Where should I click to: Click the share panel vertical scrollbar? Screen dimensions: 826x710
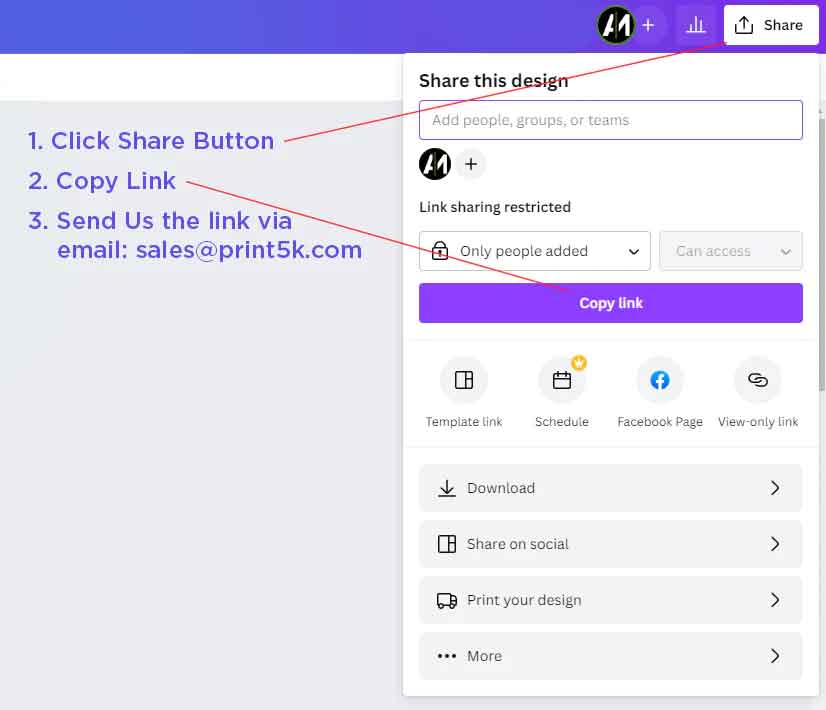click(x=821, y=240)
